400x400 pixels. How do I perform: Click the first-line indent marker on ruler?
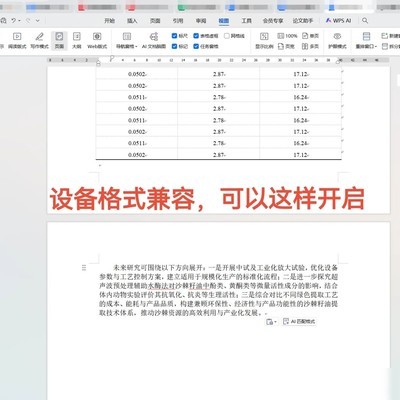tap(112, 58)
